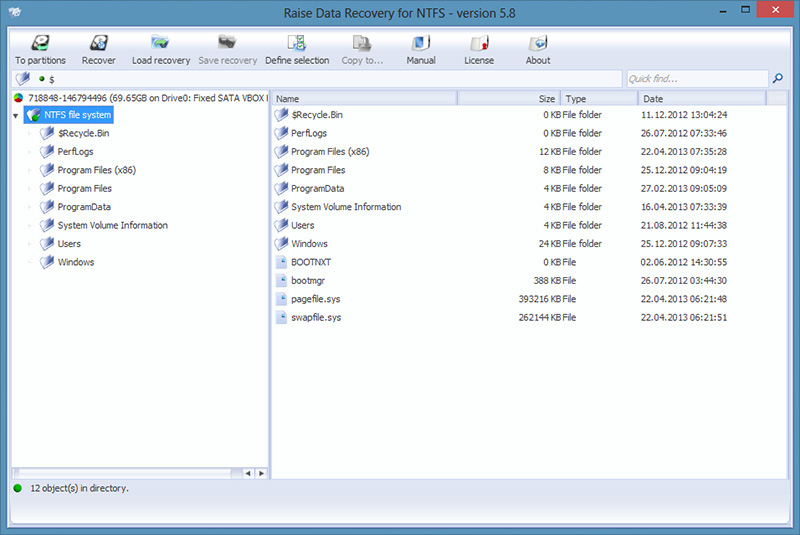Click the drive partition pie icon
Screen dimensions: 800x535
click(18, 98)
